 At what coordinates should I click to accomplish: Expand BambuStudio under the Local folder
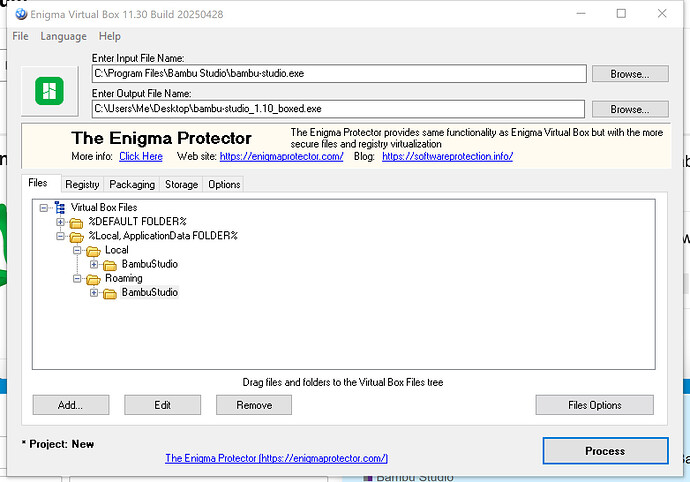pos(94,265)
